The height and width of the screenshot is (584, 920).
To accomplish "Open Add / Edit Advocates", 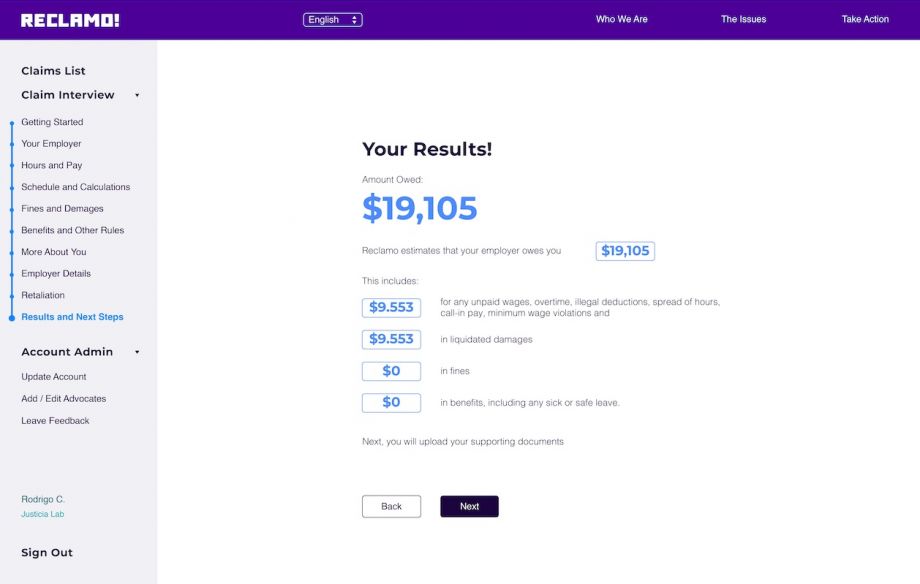I will coord(63,399).
